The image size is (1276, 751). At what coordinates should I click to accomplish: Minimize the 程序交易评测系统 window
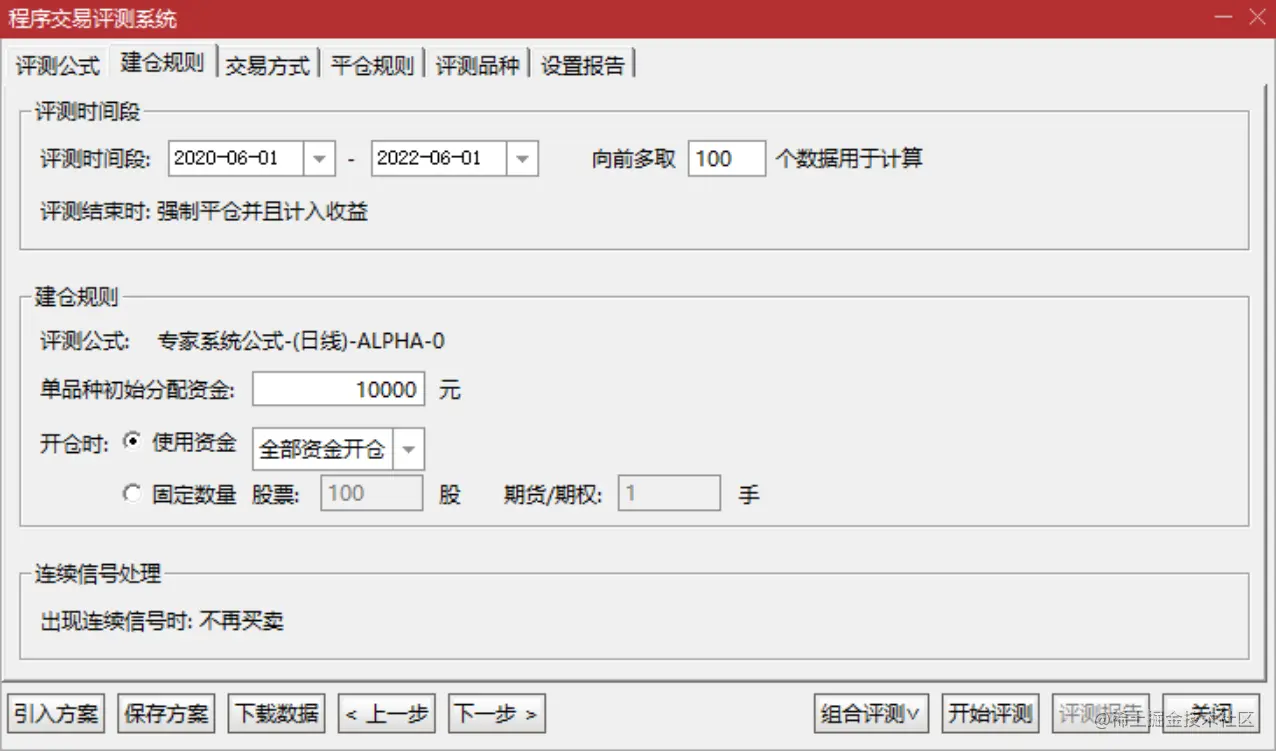pos(1223,18)
